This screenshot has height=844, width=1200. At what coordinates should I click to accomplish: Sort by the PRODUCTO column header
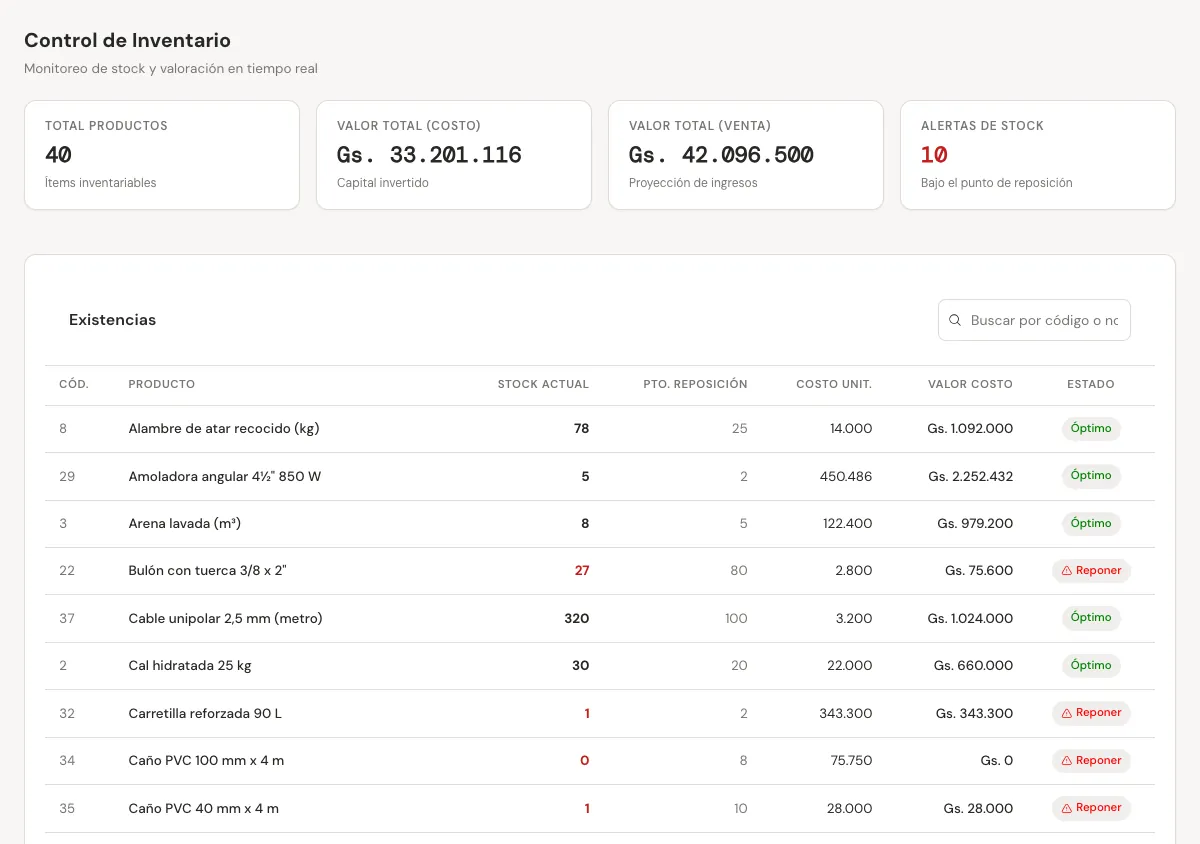coord(162,384)
